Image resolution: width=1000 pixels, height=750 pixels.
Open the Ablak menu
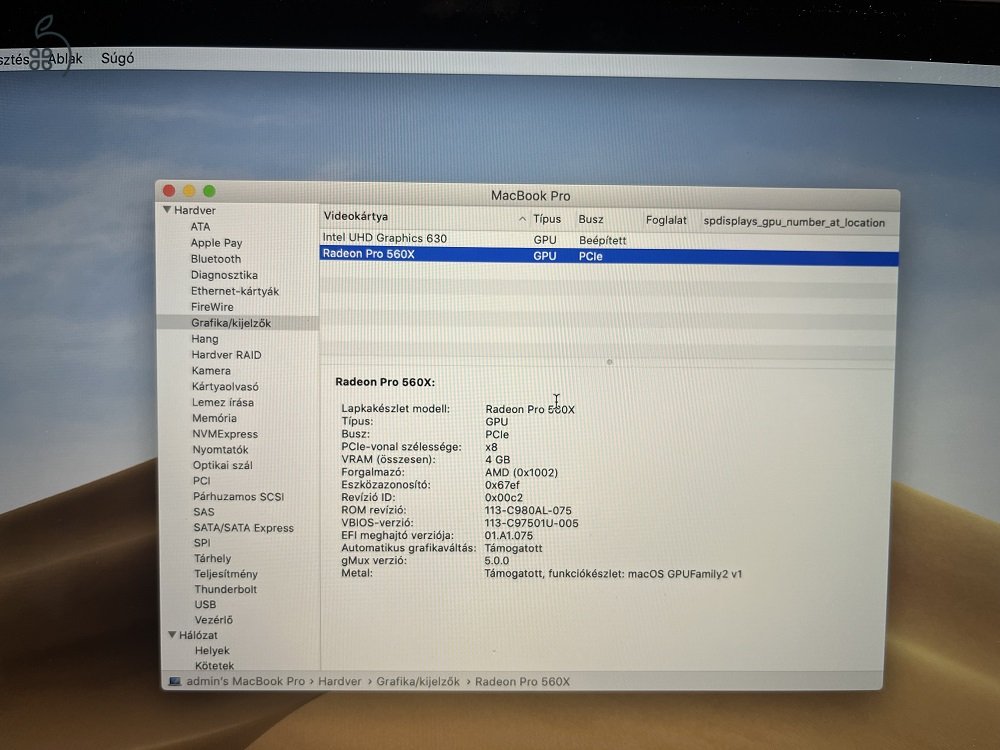pyautogui.click(x=66, y=59)
